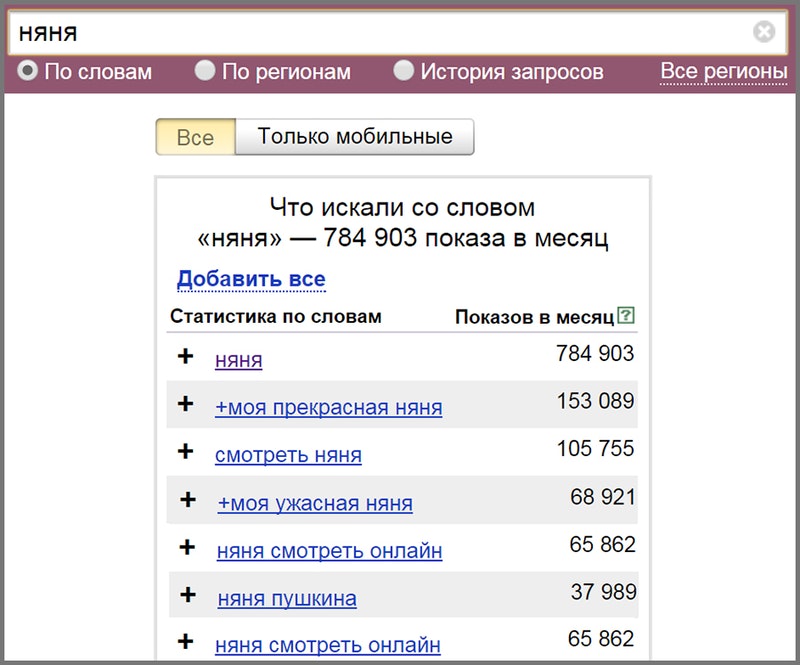This screenshot has width=800, height=665.
Task: Click into the search field containing 'няня'
Action: (x=380, y=33)
